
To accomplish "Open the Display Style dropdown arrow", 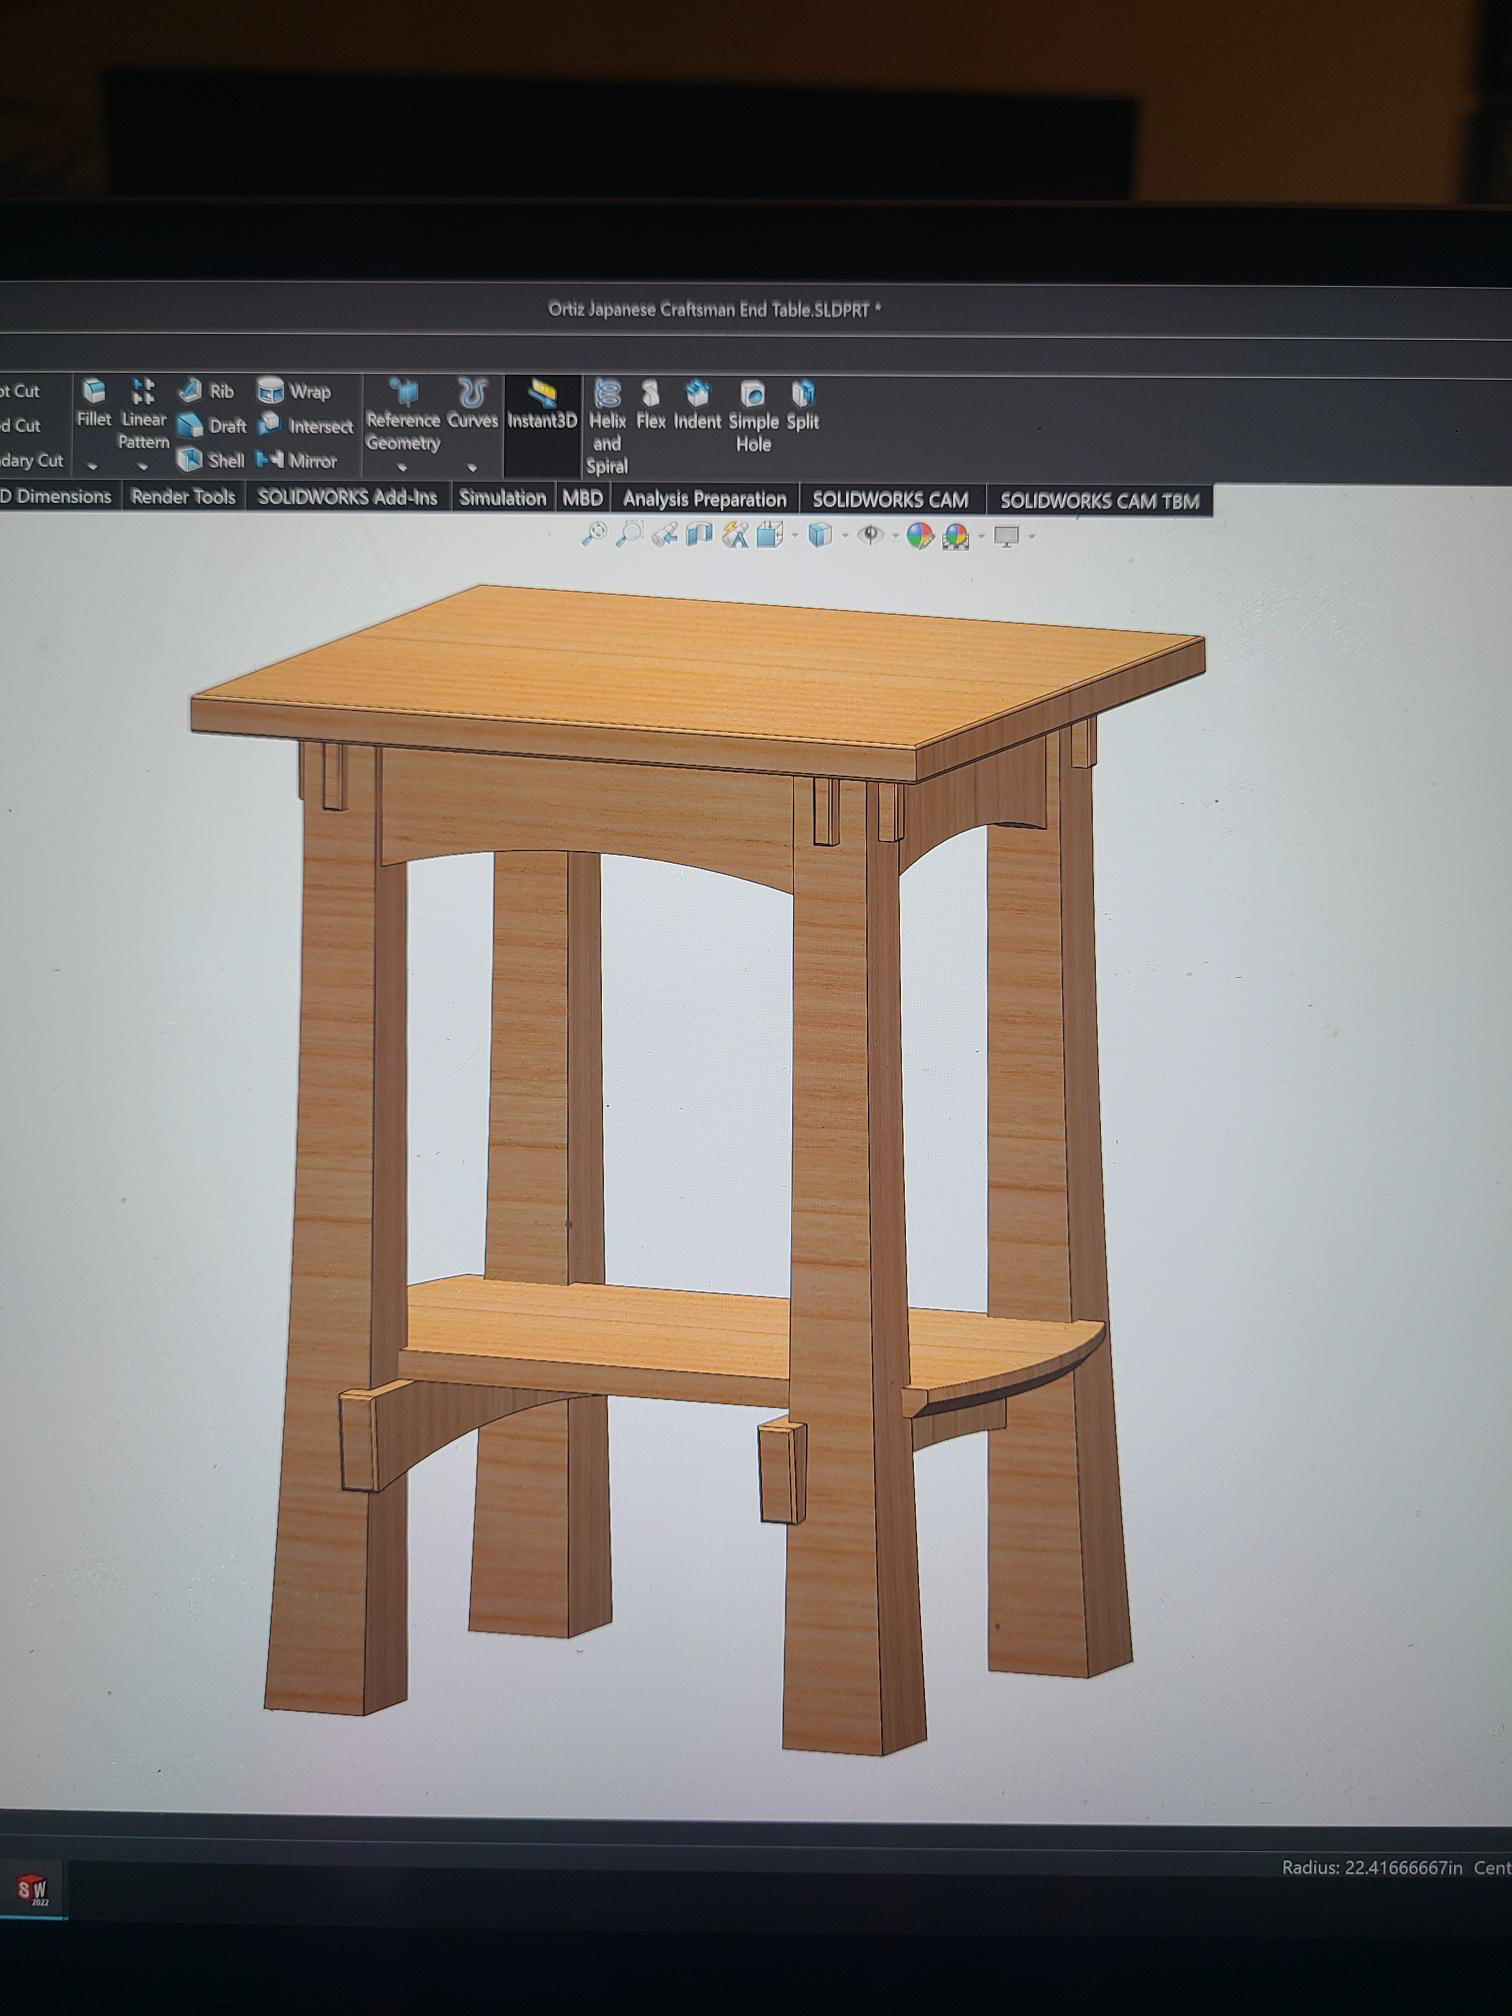I will 845,536.
